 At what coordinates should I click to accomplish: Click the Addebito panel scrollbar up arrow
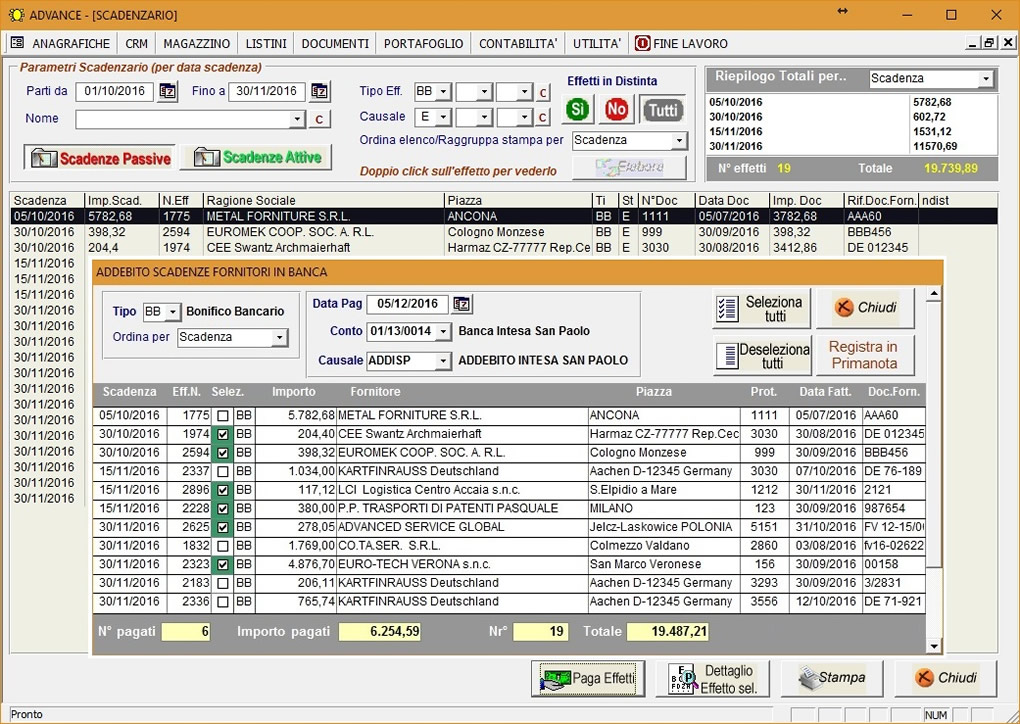click(934, 294)
